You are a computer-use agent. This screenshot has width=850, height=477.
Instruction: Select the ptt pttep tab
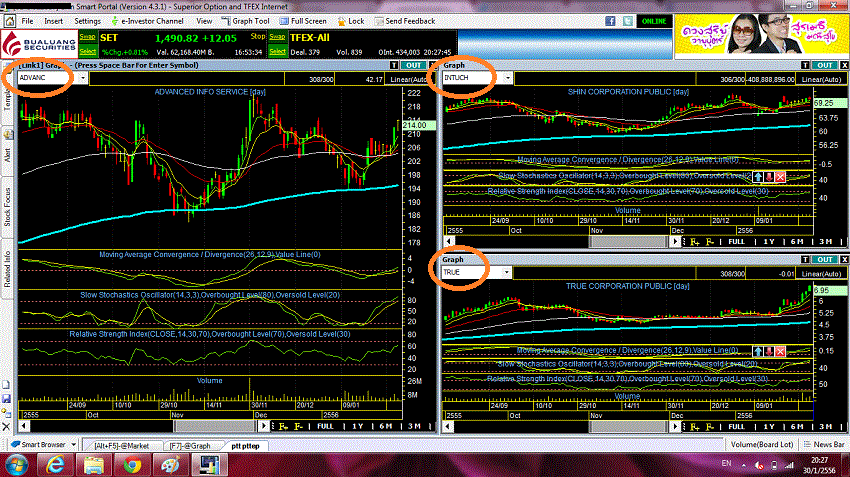coord(245,446)
